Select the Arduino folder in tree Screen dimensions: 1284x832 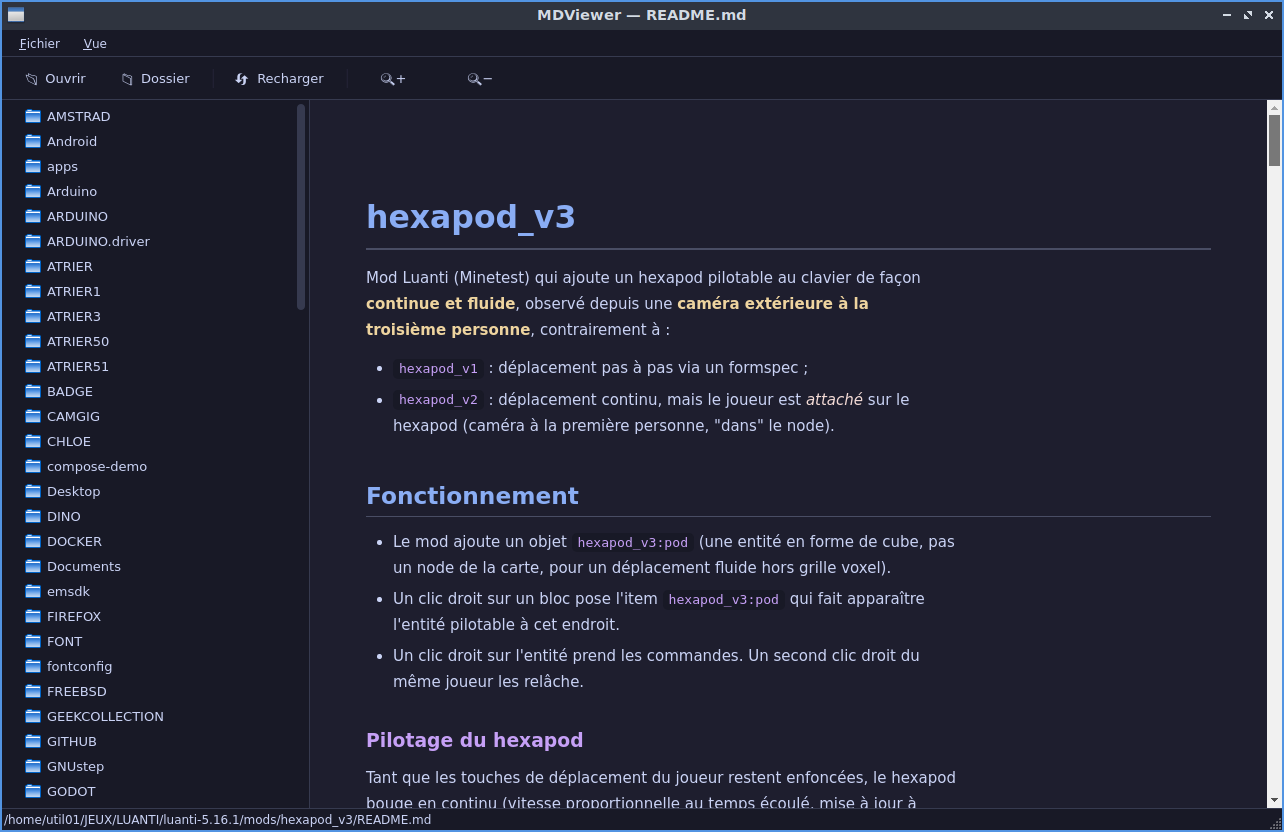click(x=72, y=191)
